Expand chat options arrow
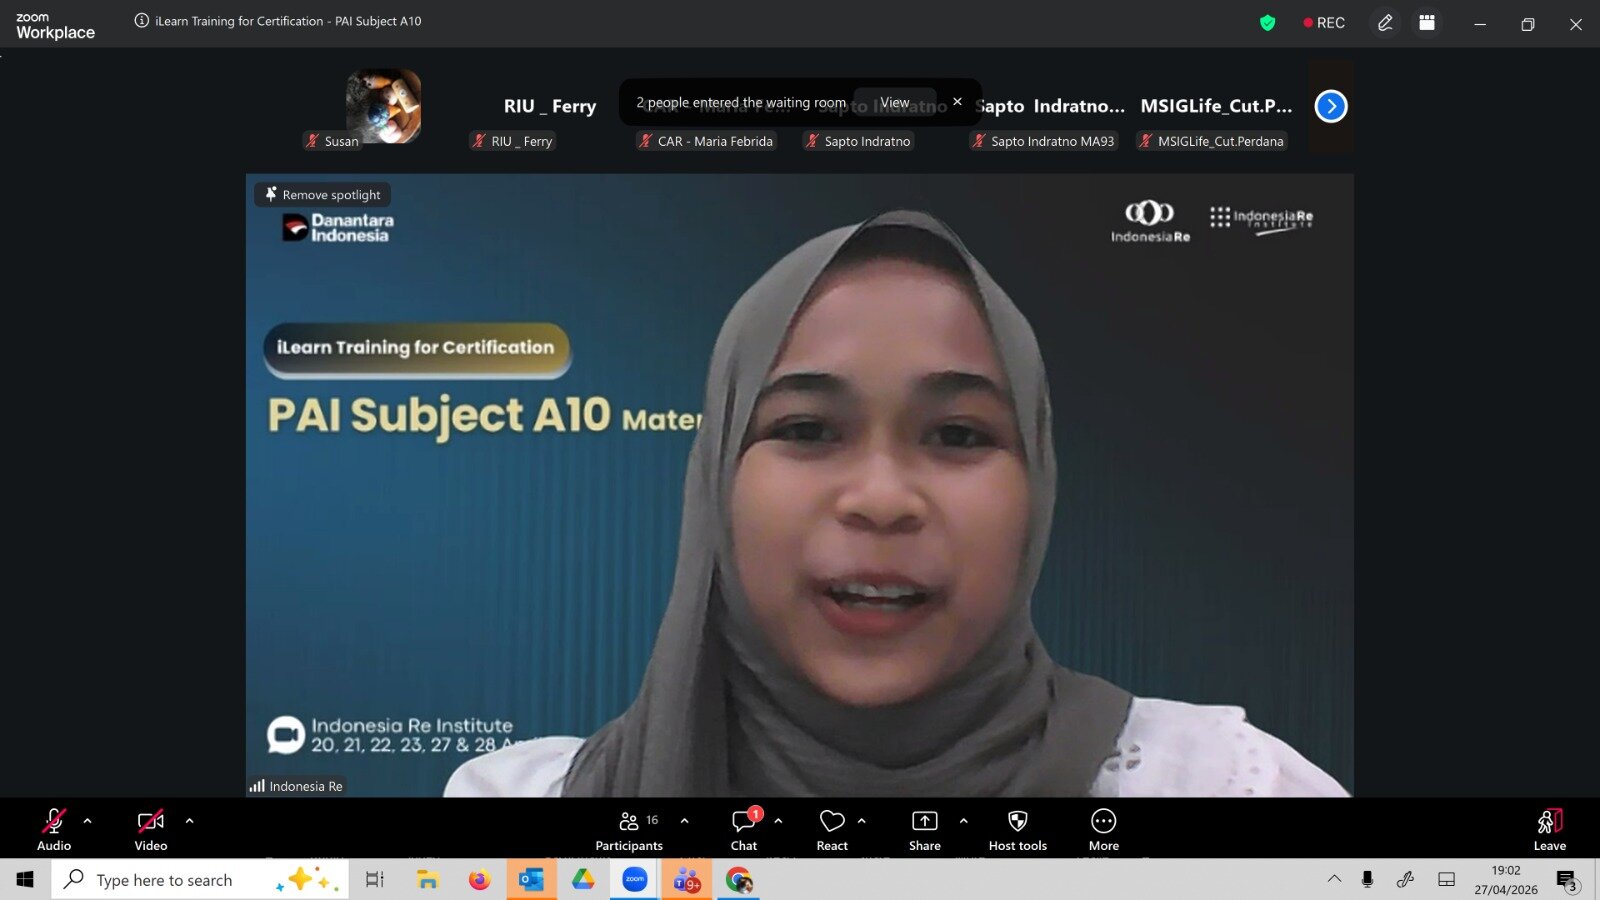1600x900 pixels. tap(778, 821)
